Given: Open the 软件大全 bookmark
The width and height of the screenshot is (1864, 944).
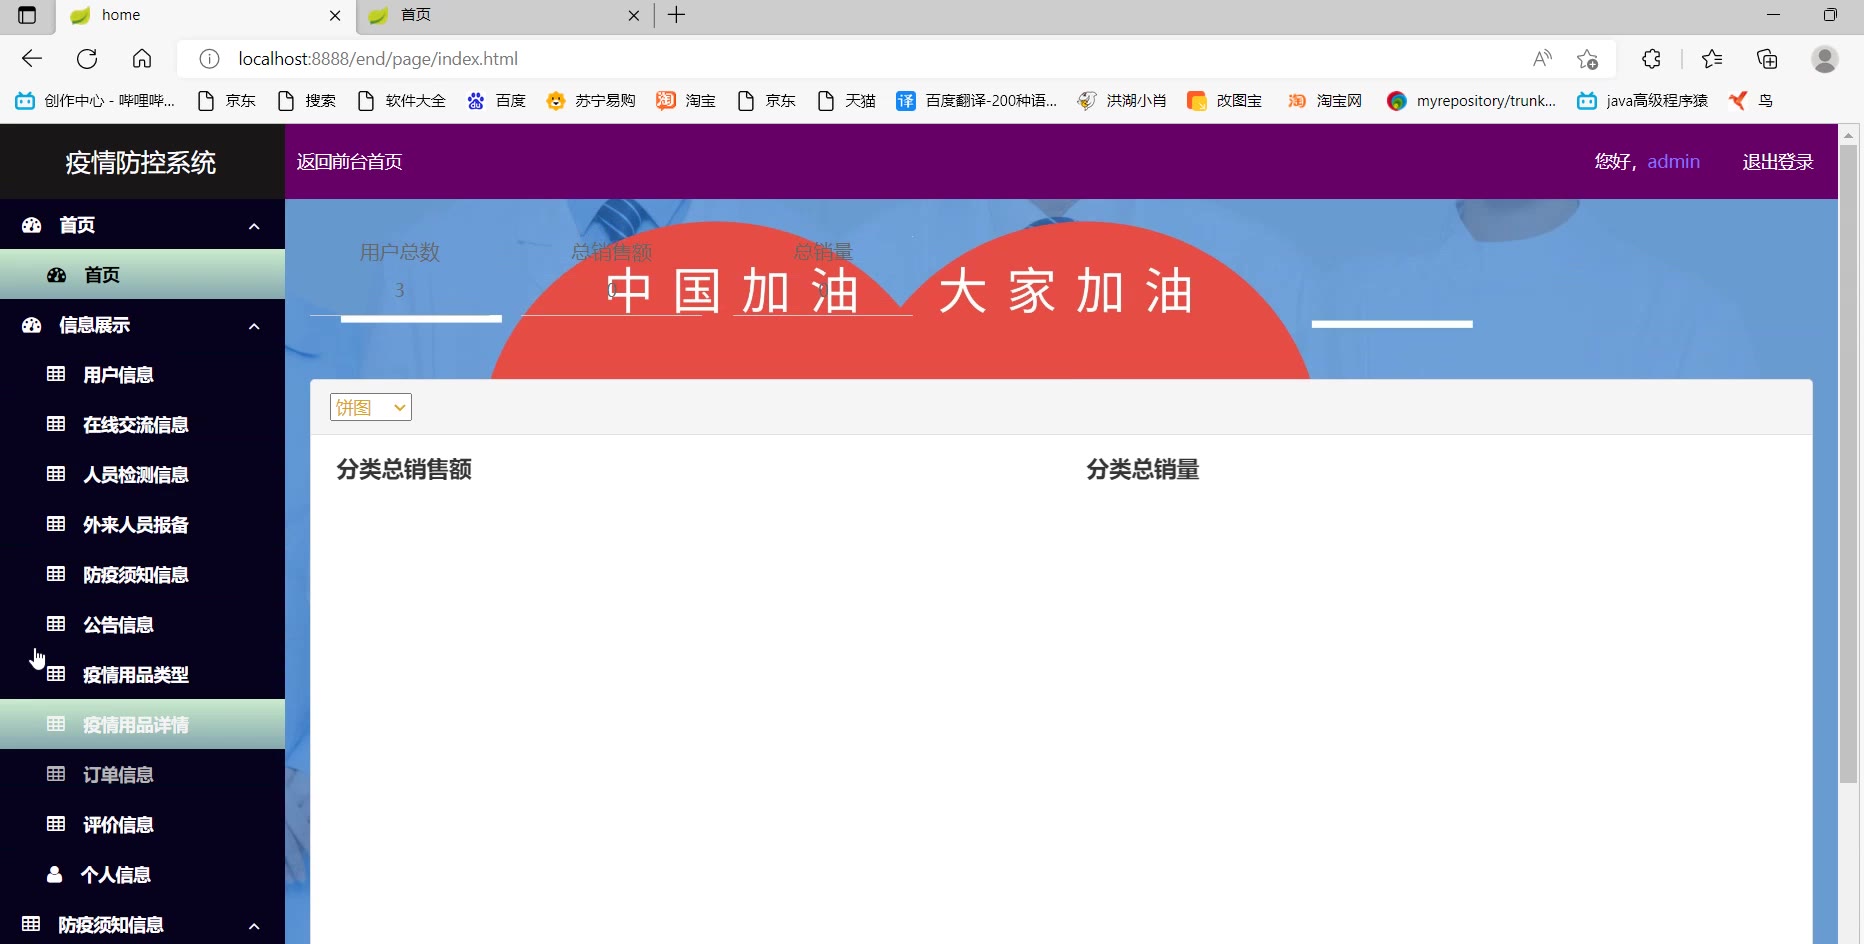Looking at the screenshot, I should 401,101.
